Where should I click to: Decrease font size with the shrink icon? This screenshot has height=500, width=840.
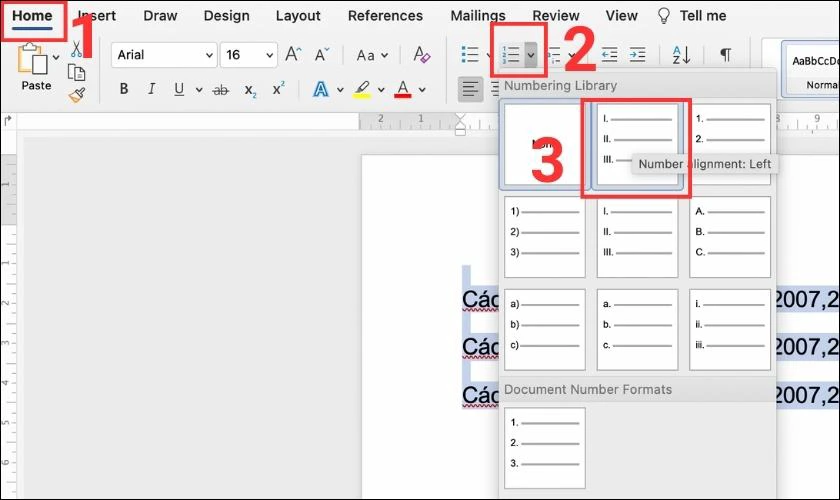pos(321,55)
